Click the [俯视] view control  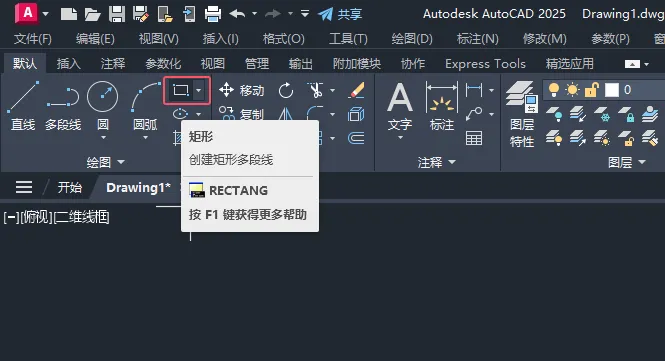pyautogui.click(x=36, y=217)
